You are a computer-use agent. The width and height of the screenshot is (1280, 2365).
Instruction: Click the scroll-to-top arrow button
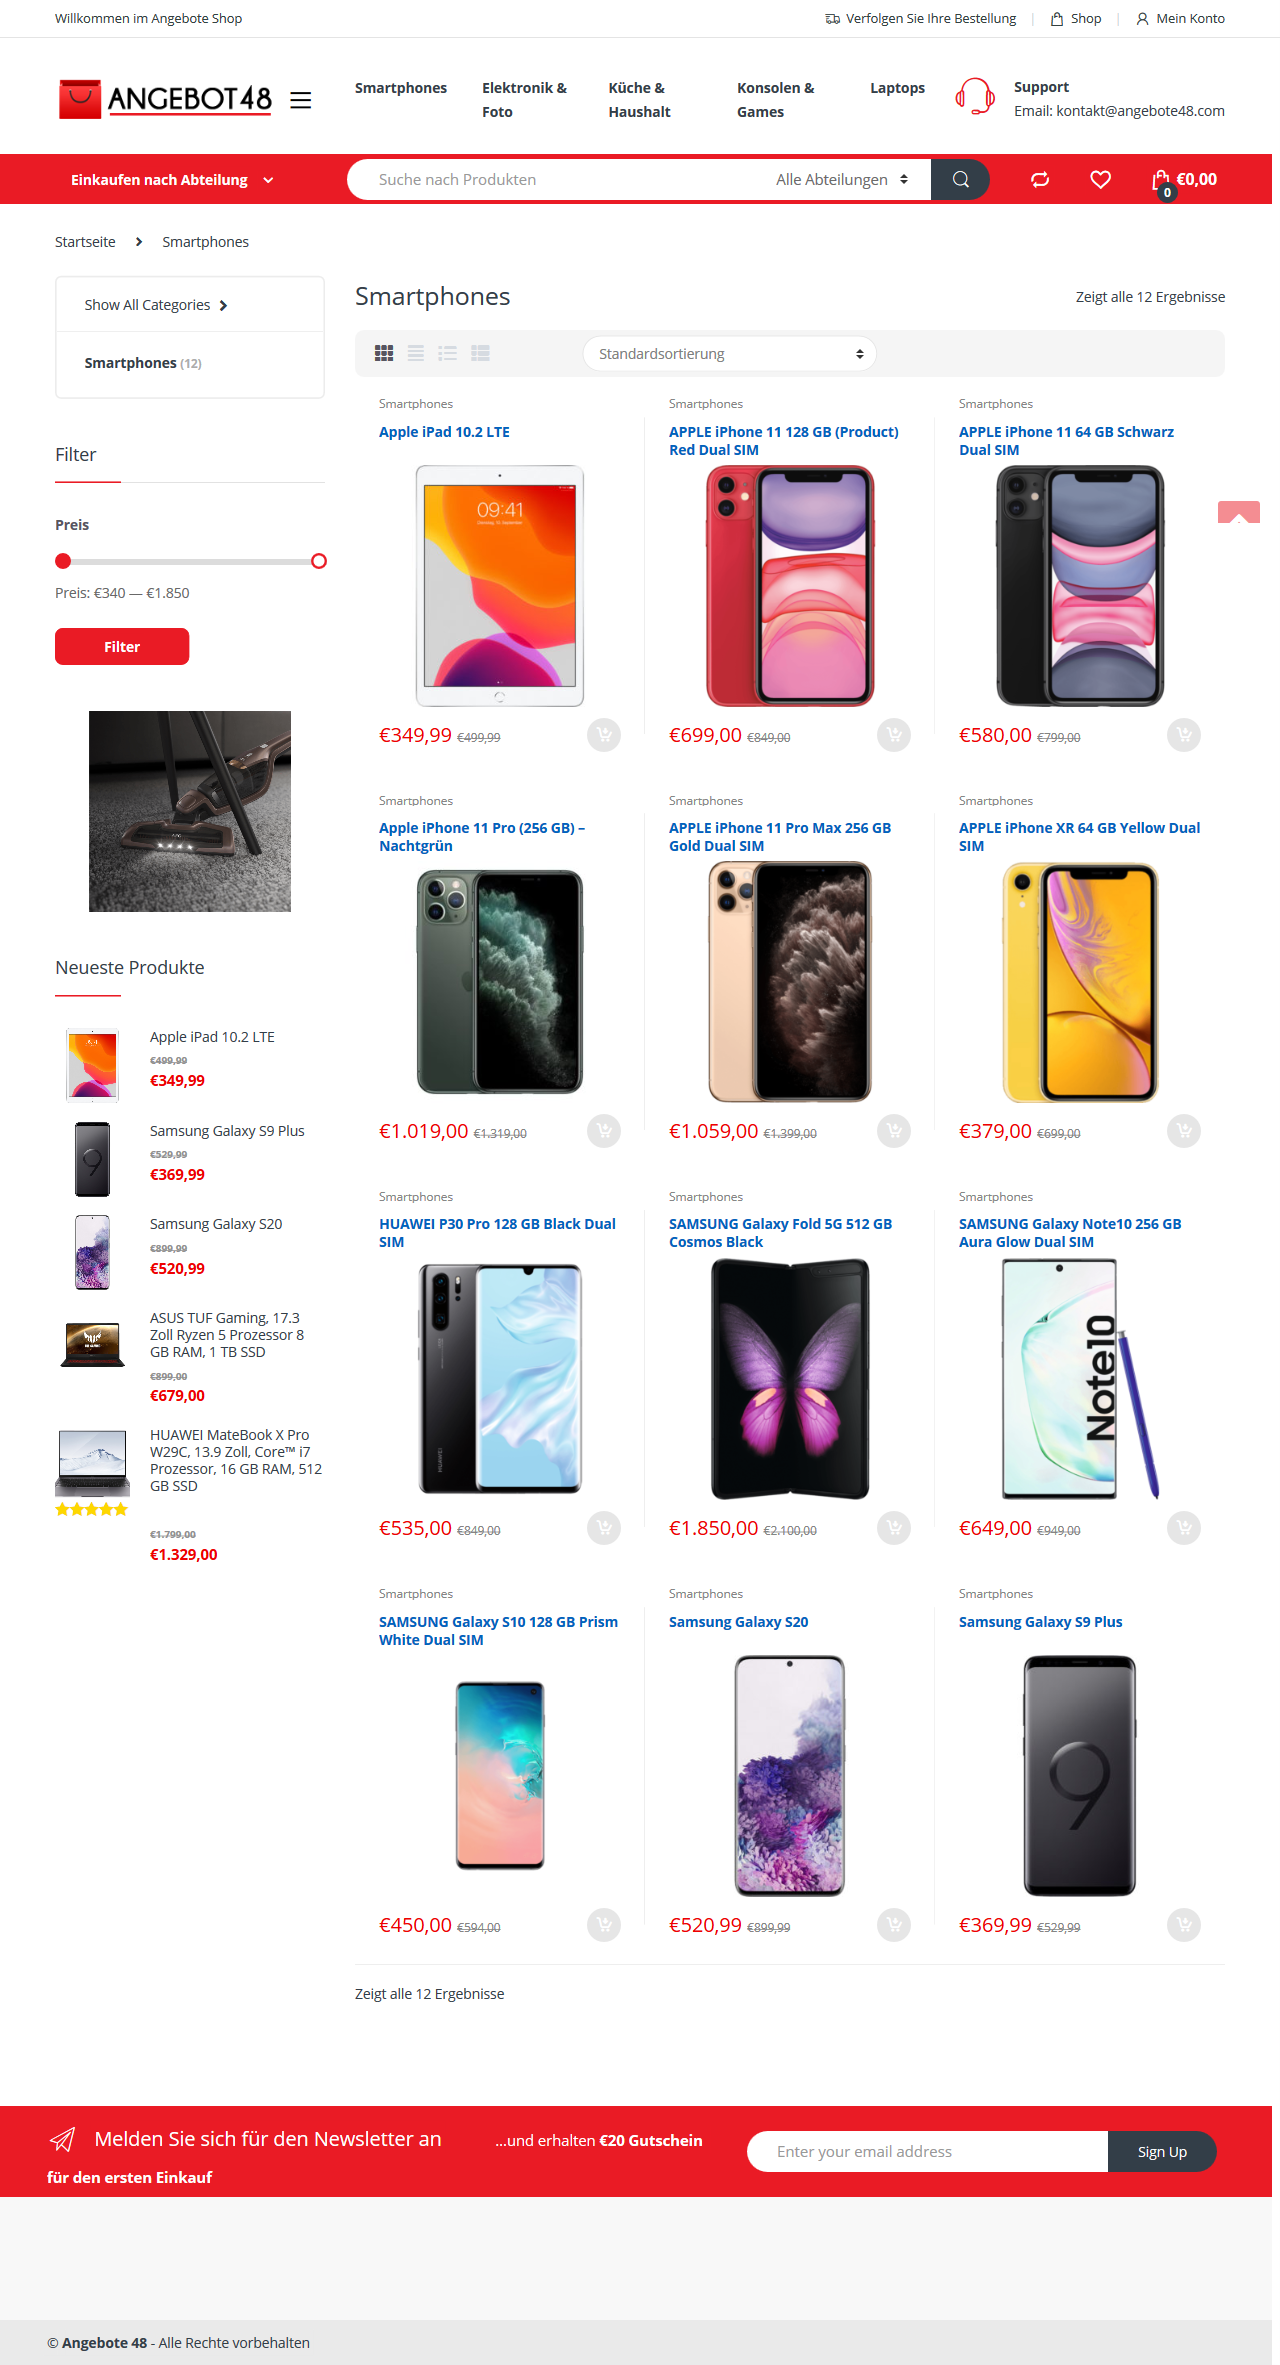[x=1239, y=512]
